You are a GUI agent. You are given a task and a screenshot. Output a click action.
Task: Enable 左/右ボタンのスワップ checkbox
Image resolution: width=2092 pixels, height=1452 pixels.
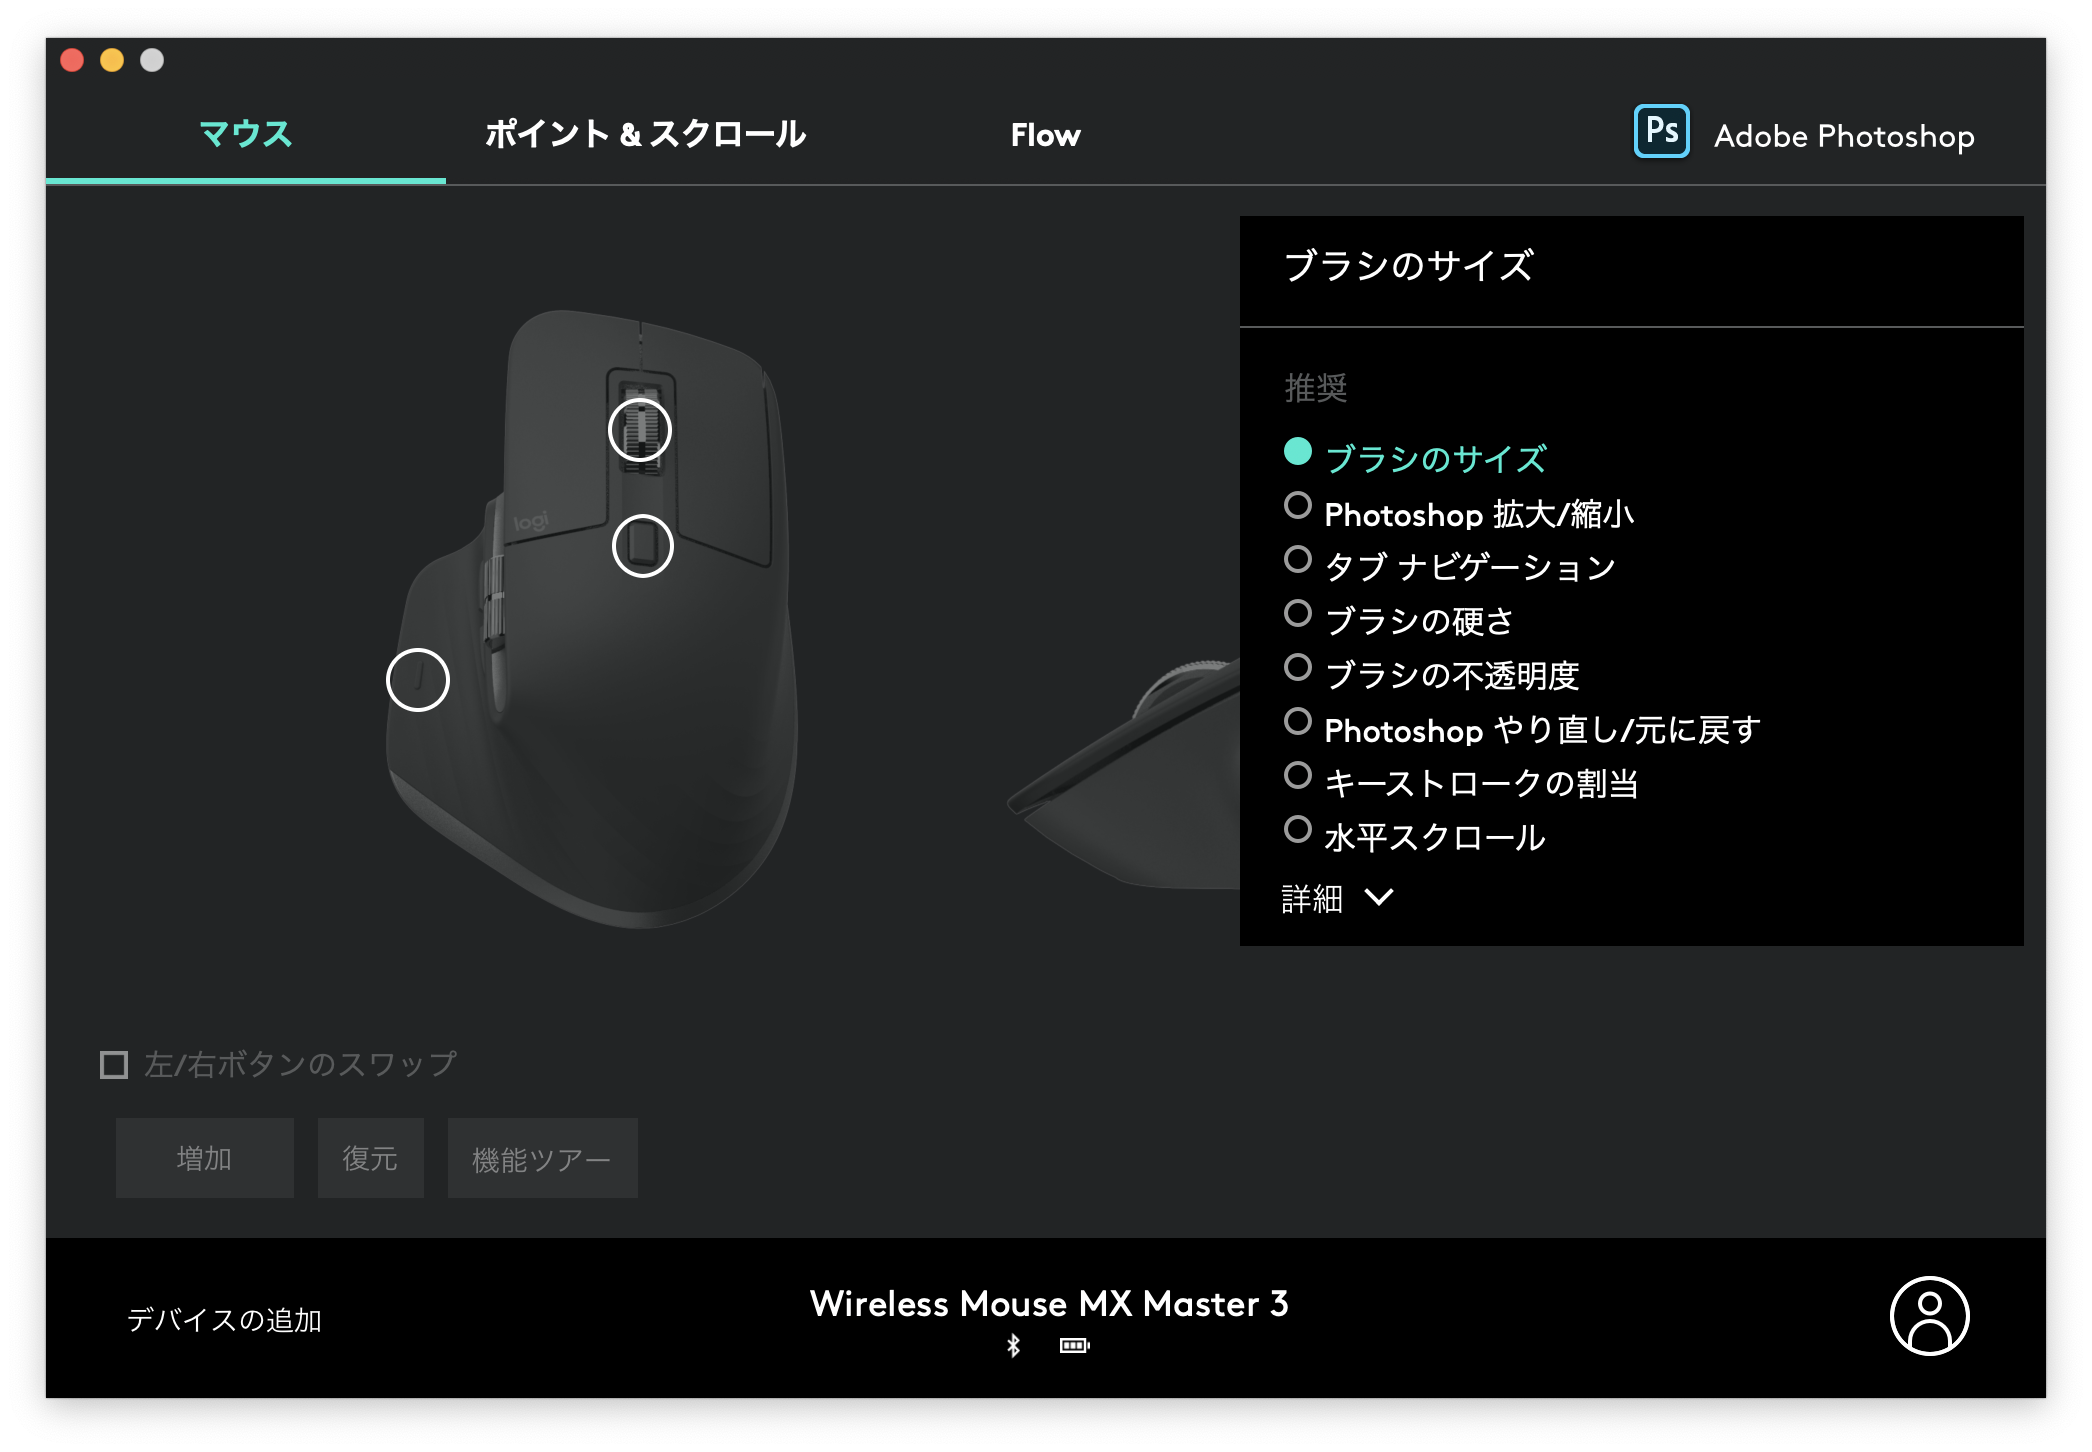(114, 1064)
